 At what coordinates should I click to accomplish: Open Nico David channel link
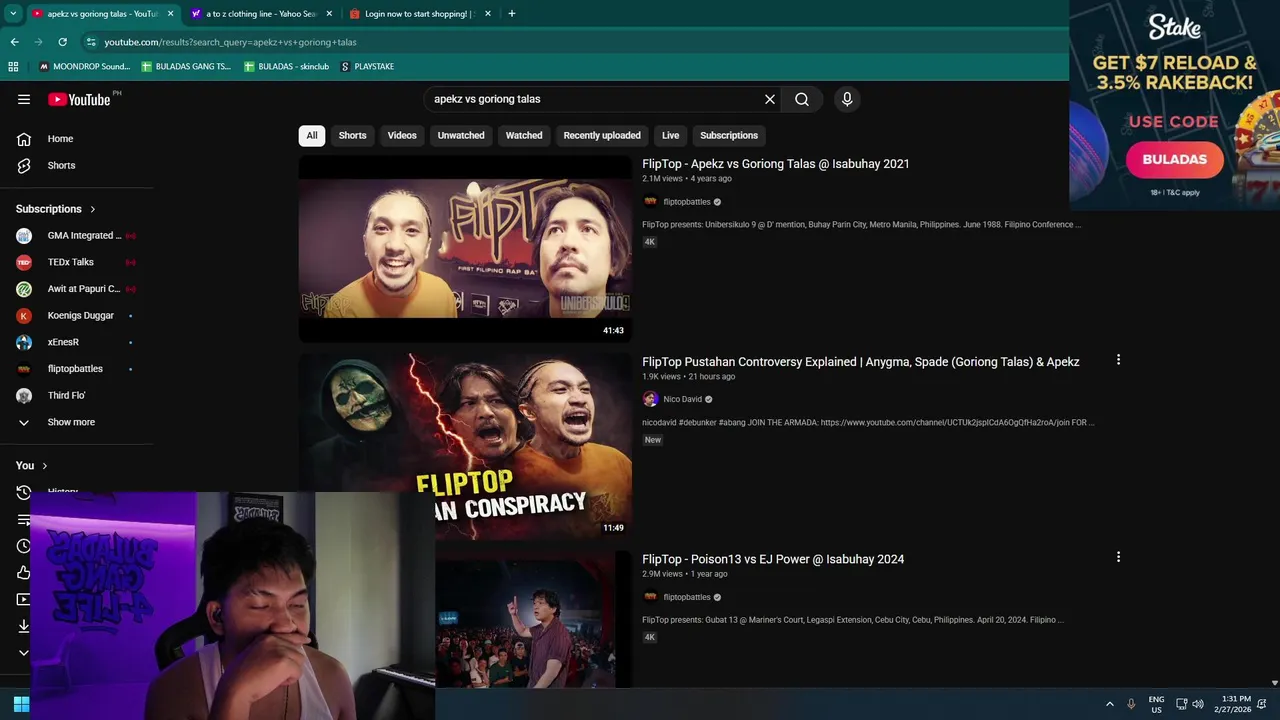(x=682, y=399)
